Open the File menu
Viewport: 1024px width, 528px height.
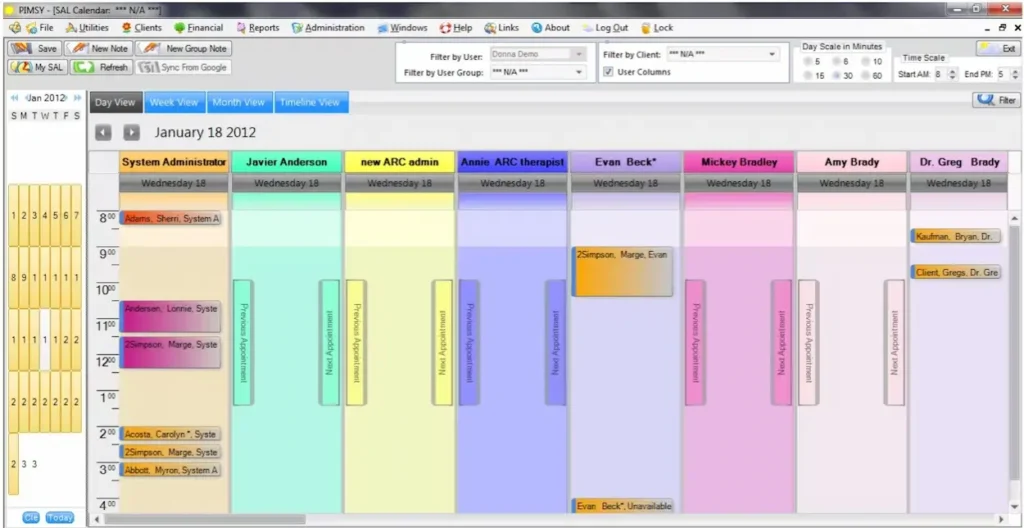(46, 28)
